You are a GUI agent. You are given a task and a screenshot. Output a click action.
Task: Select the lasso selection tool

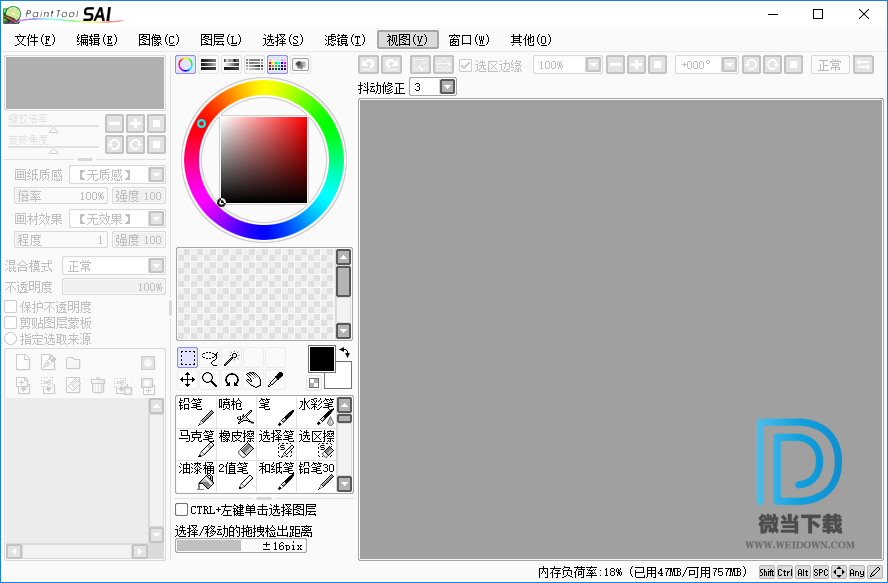click(x=210, y=358)
